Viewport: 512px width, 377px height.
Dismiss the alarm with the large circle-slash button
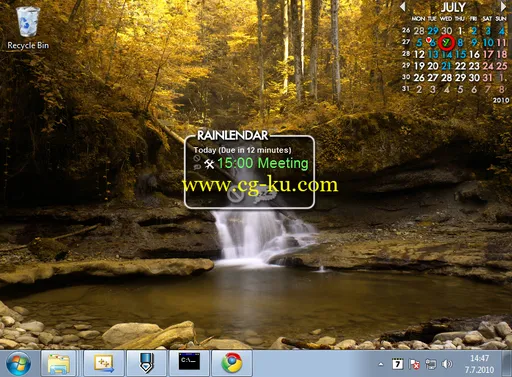tap(236, 194)
